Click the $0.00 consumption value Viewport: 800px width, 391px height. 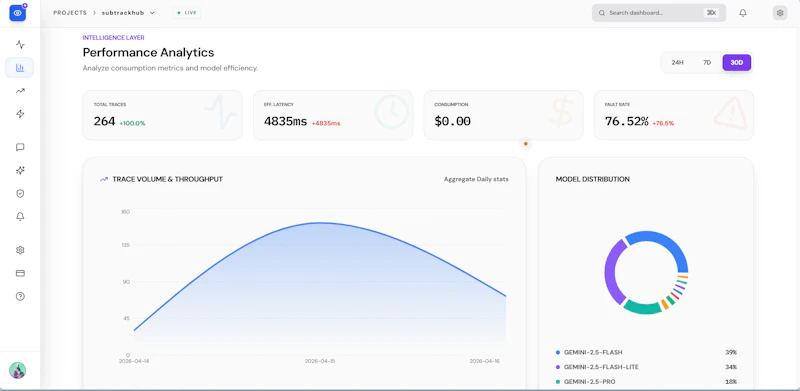click(452, 121)
